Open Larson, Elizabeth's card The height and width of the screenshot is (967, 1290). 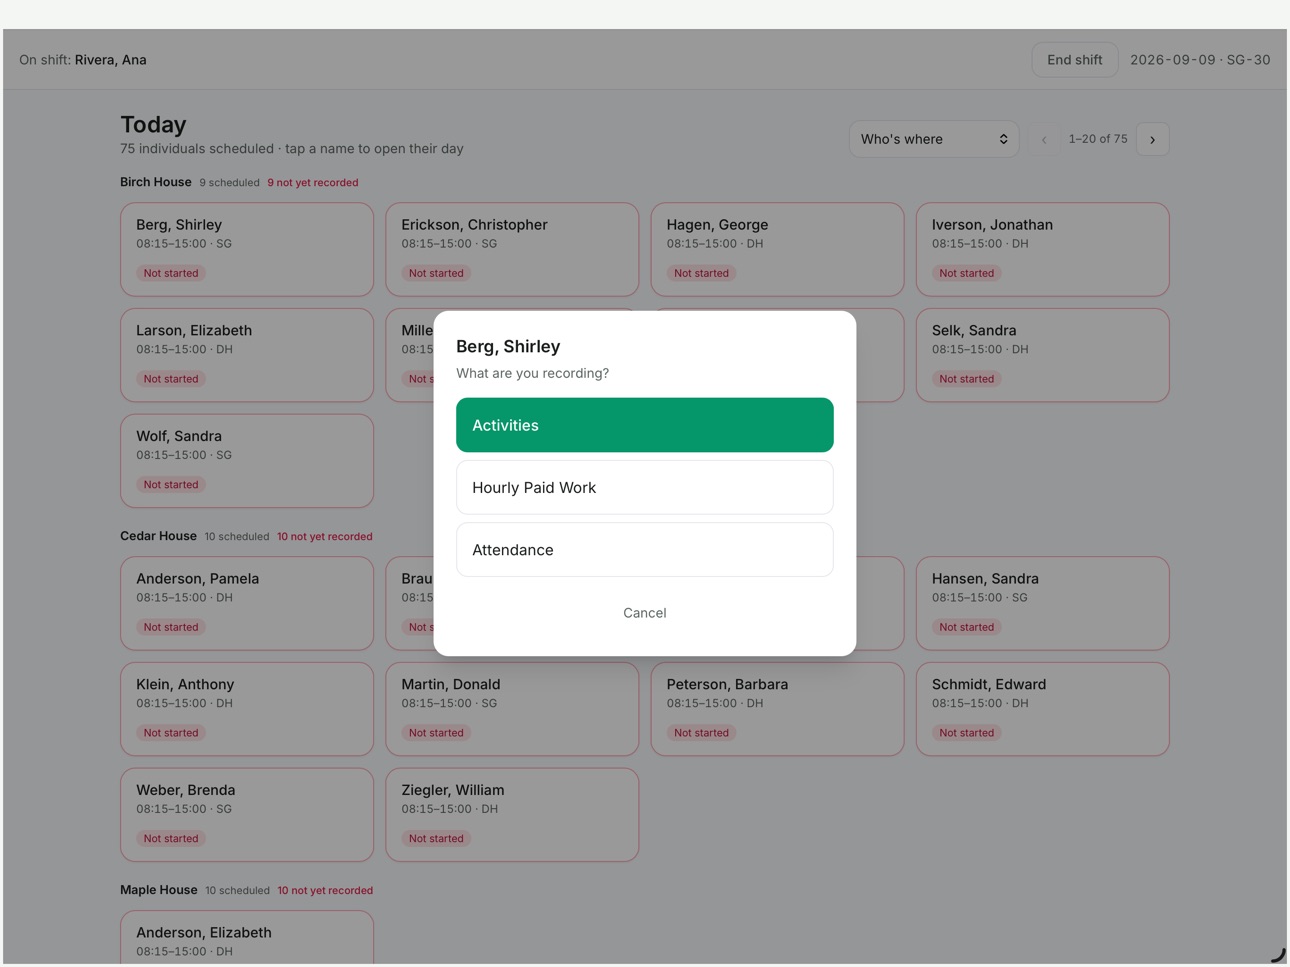point(247,355)
